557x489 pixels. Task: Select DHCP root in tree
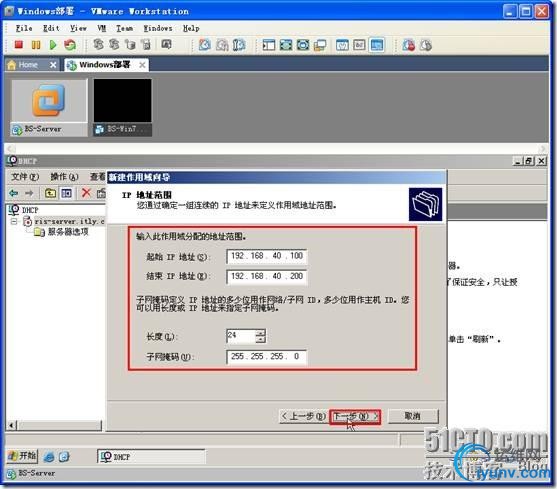tap(23, 210)
